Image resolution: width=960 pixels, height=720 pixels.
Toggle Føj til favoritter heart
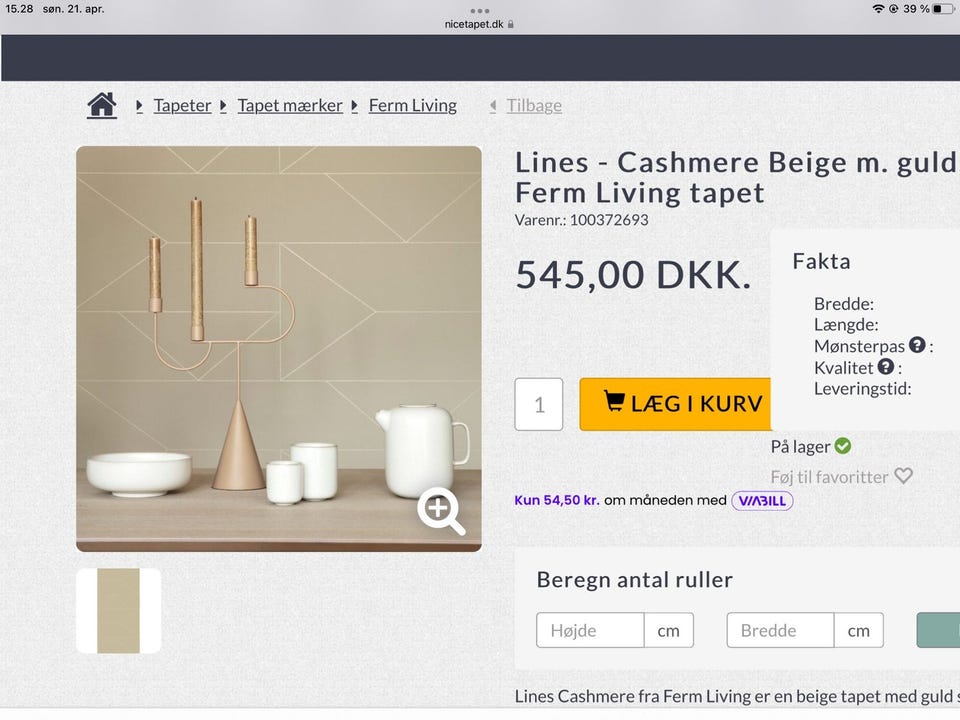click(905, 476)
